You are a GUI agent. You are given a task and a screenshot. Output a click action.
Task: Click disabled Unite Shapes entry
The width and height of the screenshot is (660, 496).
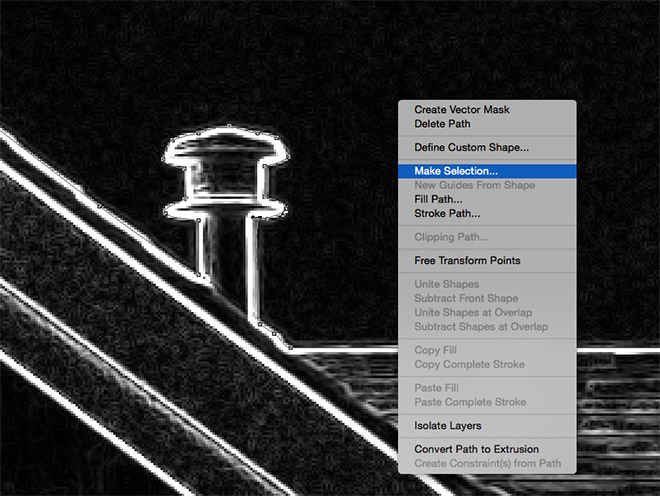487,284
